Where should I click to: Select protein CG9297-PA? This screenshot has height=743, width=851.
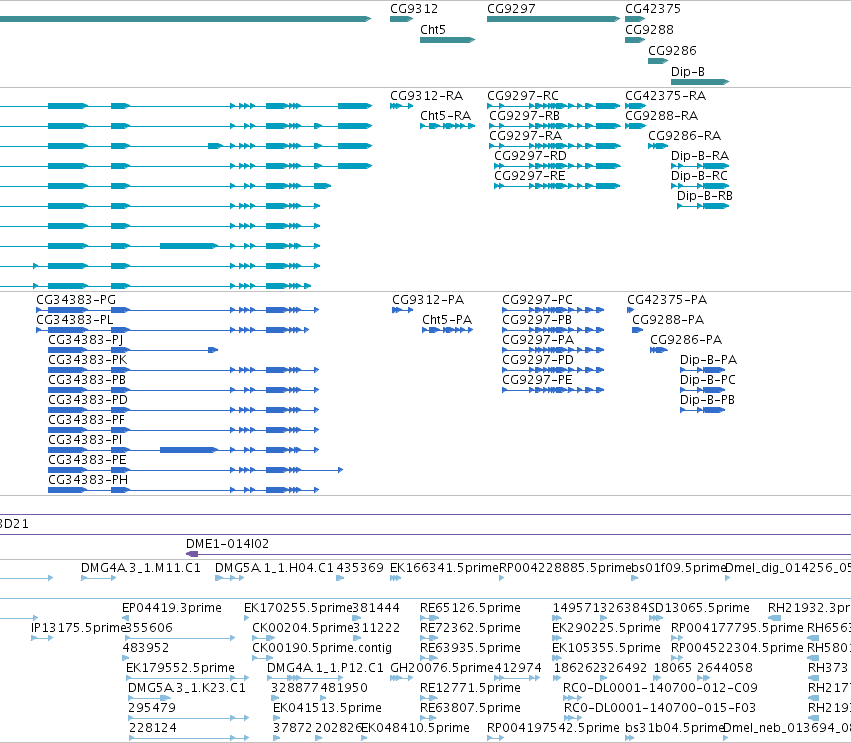pos(537,340)
